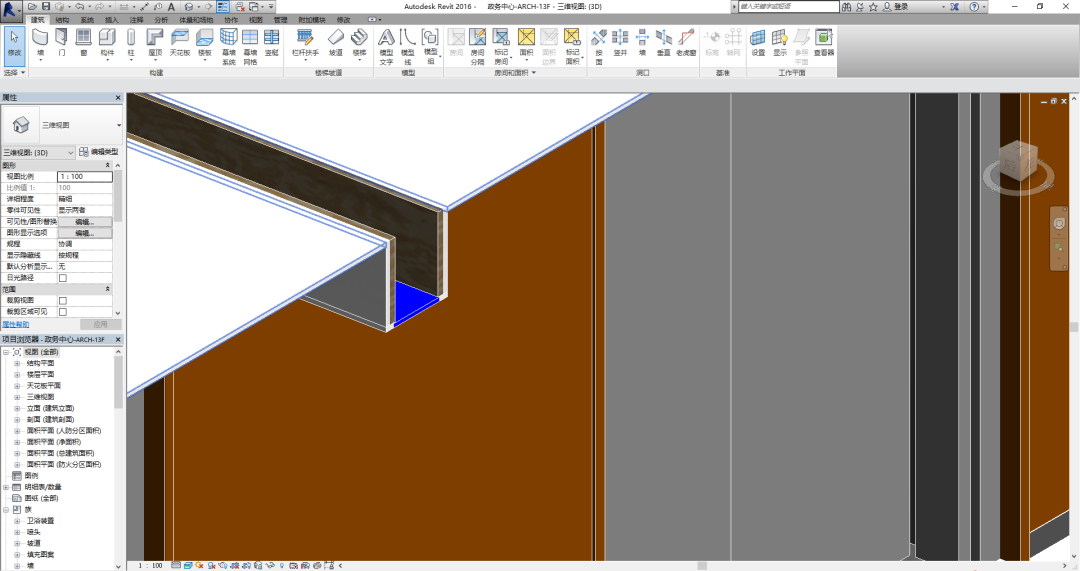
Task: Switch to the 结构 ribbon tab
Action: point(62,20)
